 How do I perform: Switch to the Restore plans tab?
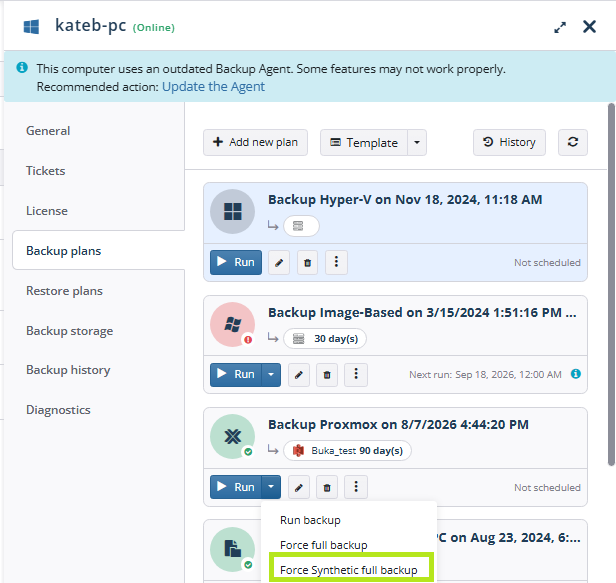(x=64, y=291)
